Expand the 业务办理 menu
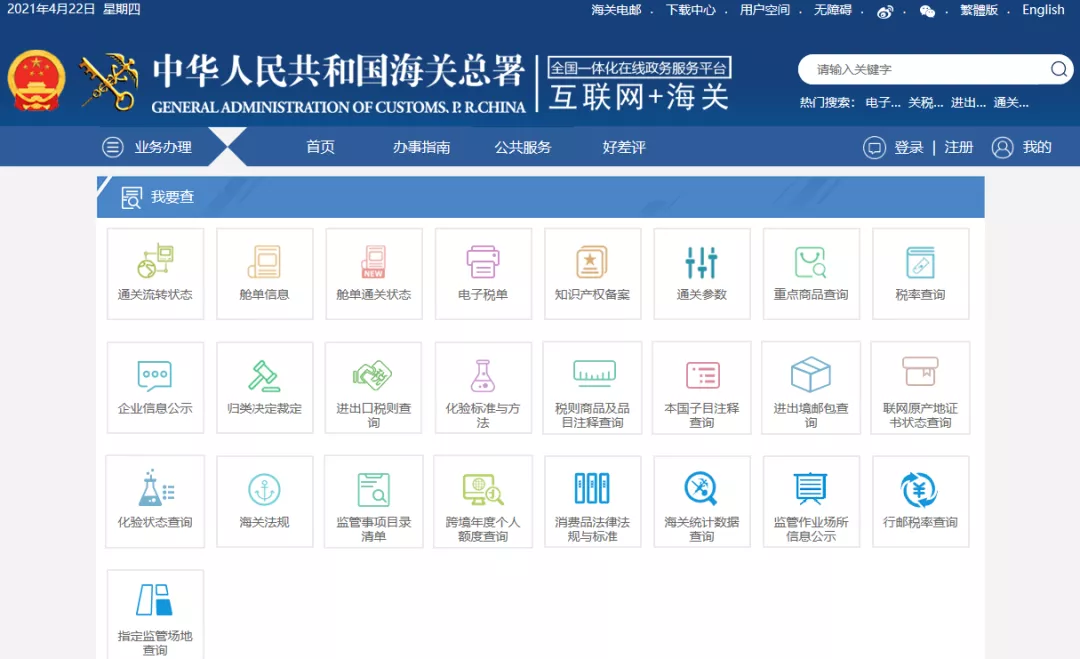1080x659 pixels. coord(147,147)
